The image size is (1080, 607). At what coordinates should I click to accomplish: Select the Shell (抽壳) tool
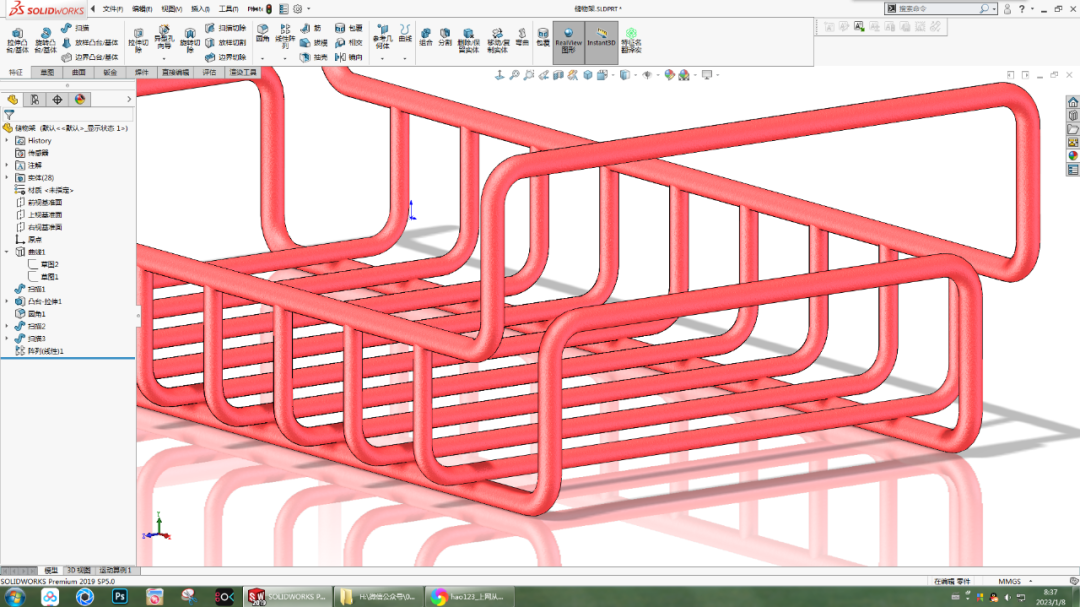pyautogui.click(x=306, y=56)
